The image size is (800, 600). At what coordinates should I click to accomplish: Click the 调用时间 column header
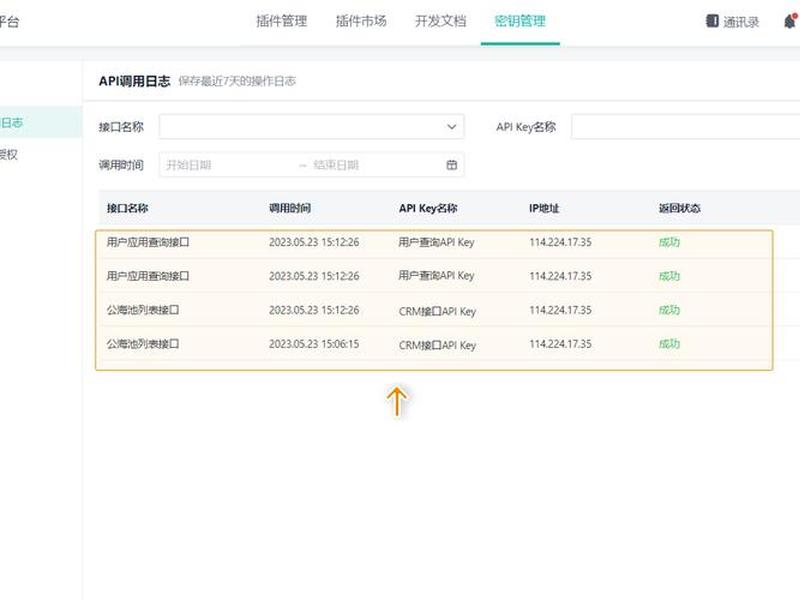(x=290, y=208)
